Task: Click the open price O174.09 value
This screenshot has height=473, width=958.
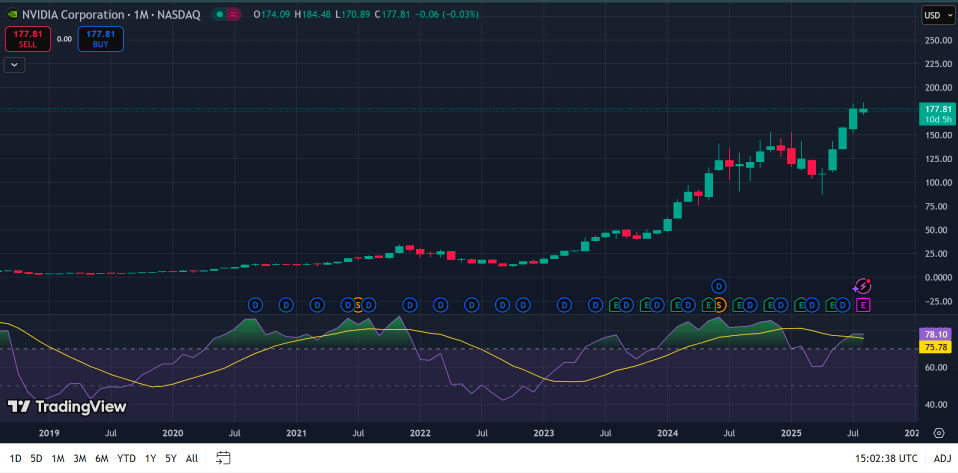Action: tap(271, 15)
